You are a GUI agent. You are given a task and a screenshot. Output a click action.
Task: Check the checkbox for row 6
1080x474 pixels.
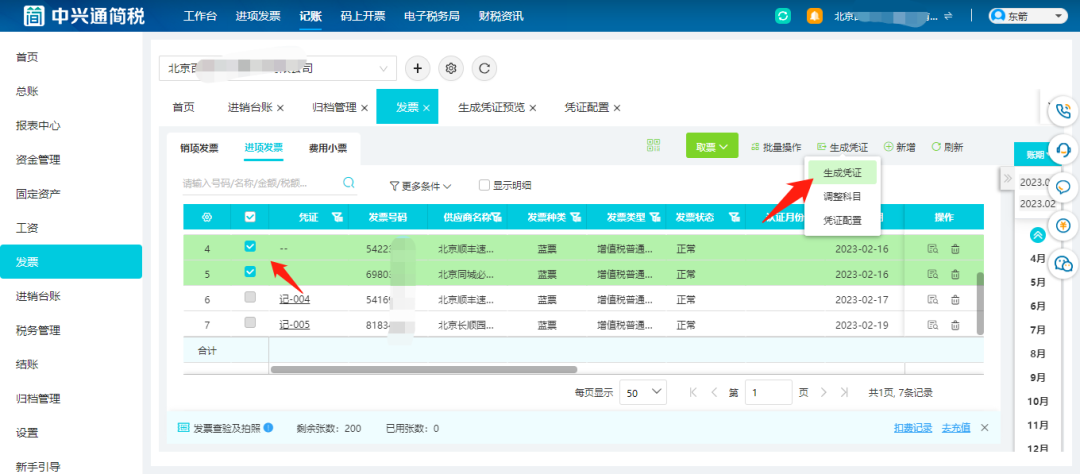(250, 297)
